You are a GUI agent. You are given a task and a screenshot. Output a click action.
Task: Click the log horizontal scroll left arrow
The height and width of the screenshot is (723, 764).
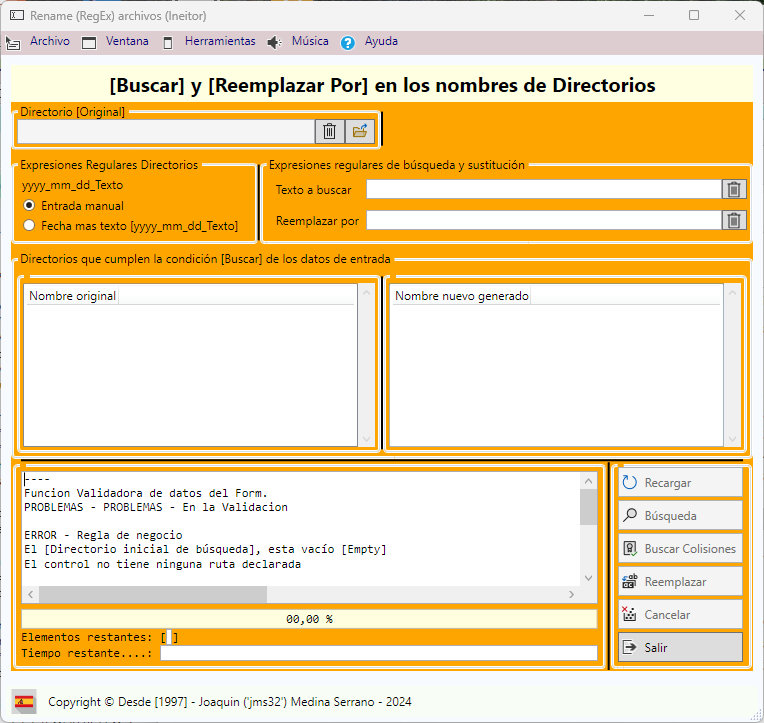[x=31, y=594]
